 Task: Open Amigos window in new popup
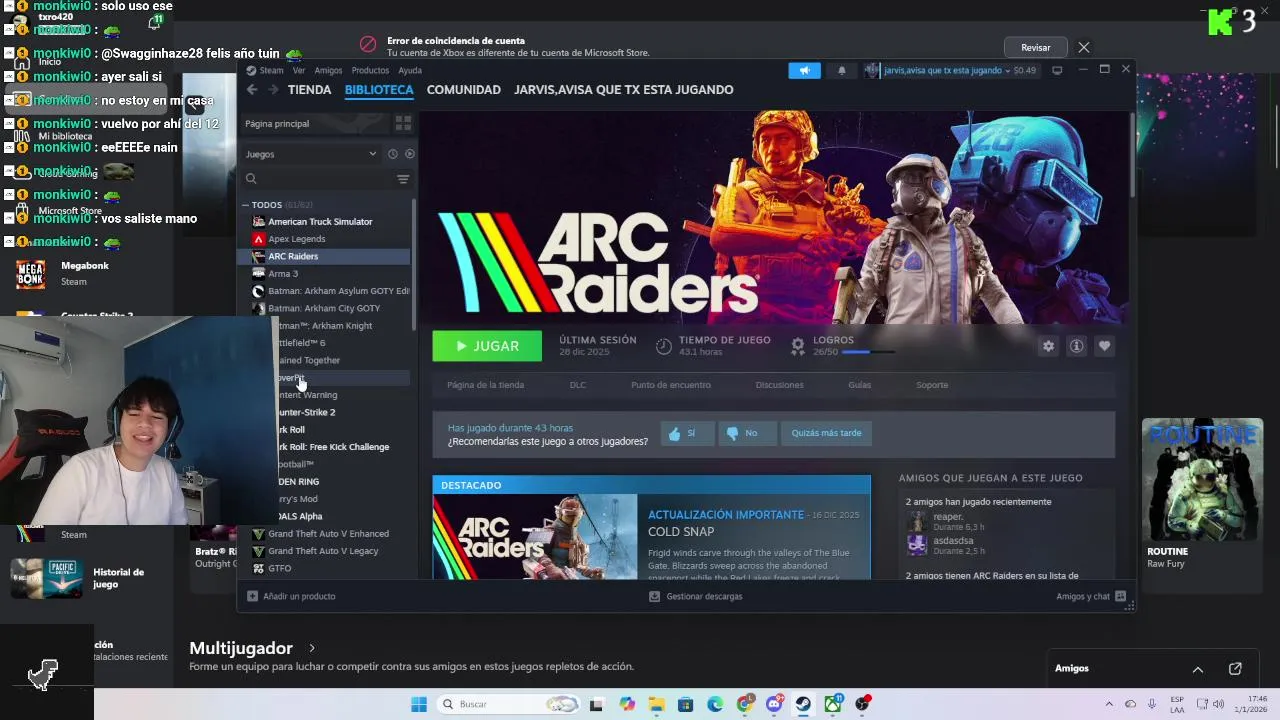(x=1235, y=668)
